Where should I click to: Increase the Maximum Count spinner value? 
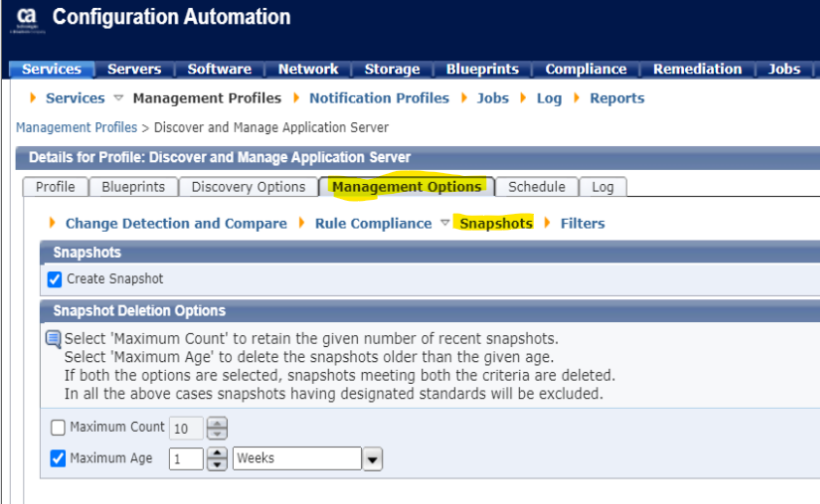click(x=217, y=422)
